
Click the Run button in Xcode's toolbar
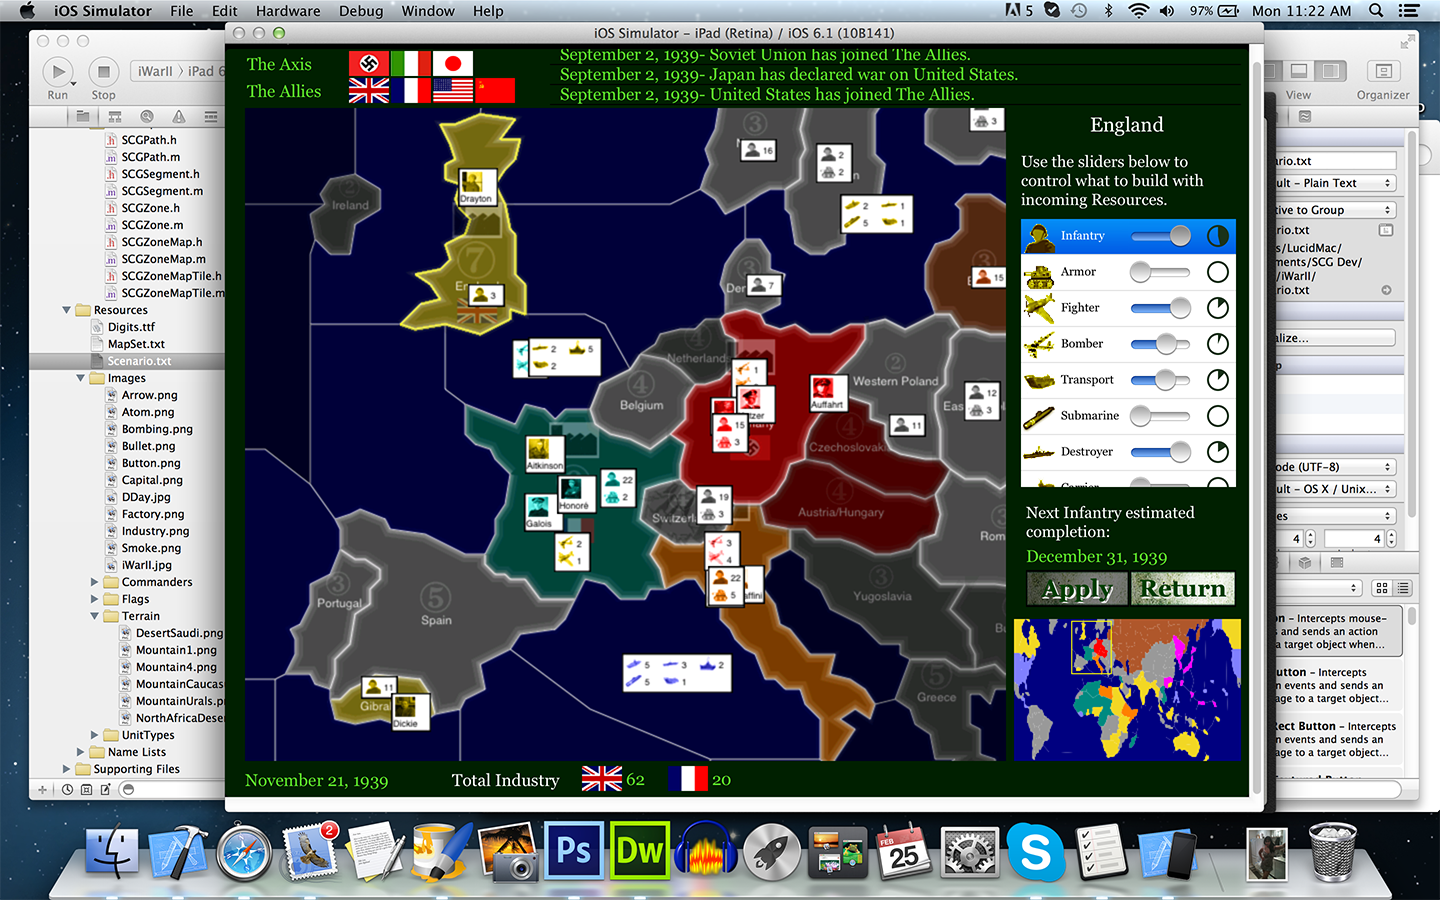[57, 71]
